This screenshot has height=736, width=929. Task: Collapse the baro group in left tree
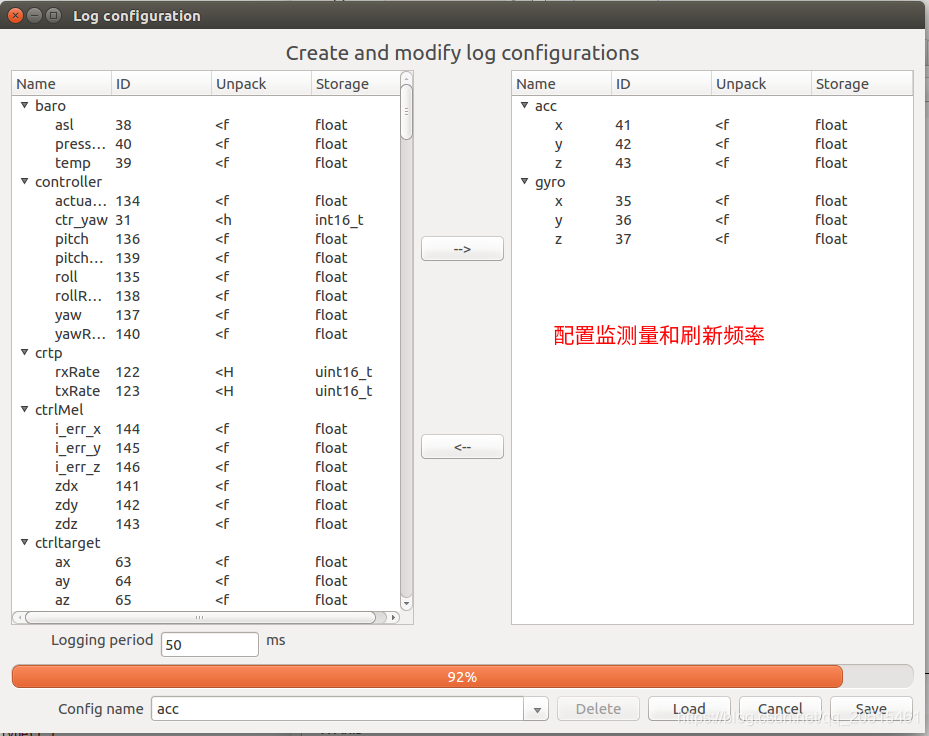[24, 105]
